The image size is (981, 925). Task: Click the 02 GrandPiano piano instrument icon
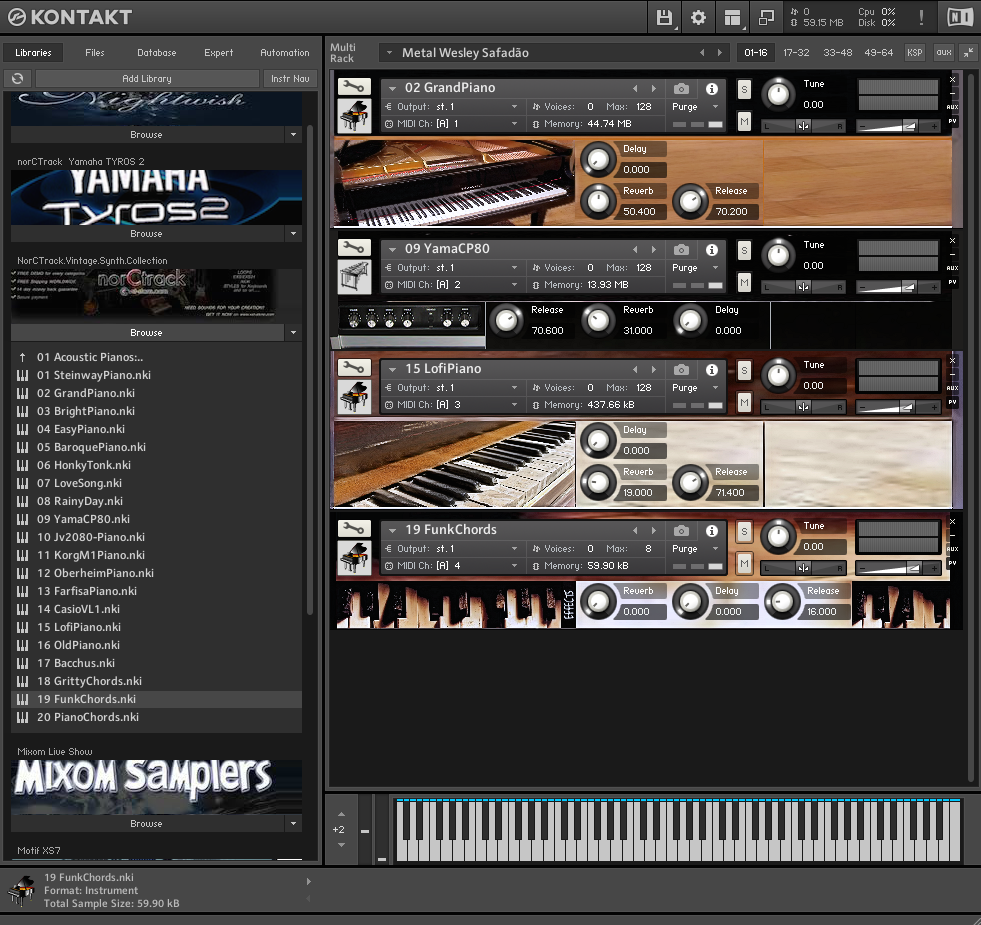coord(354,116)
